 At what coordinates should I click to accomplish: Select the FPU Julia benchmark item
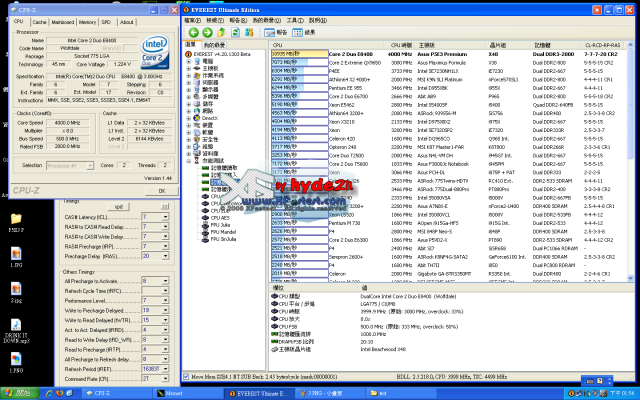tap(216, 225)
